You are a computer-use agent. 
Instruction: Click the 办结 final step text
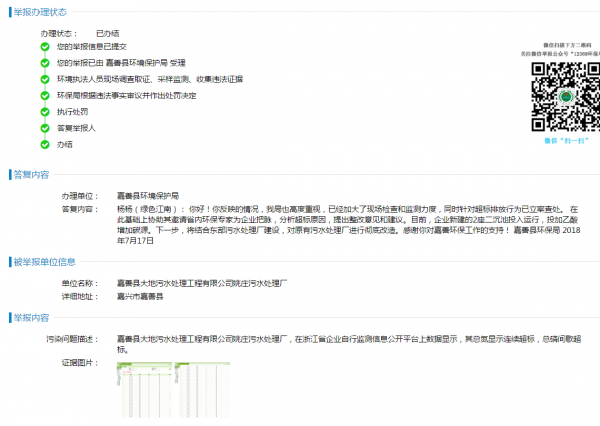[x=65, y=144]
